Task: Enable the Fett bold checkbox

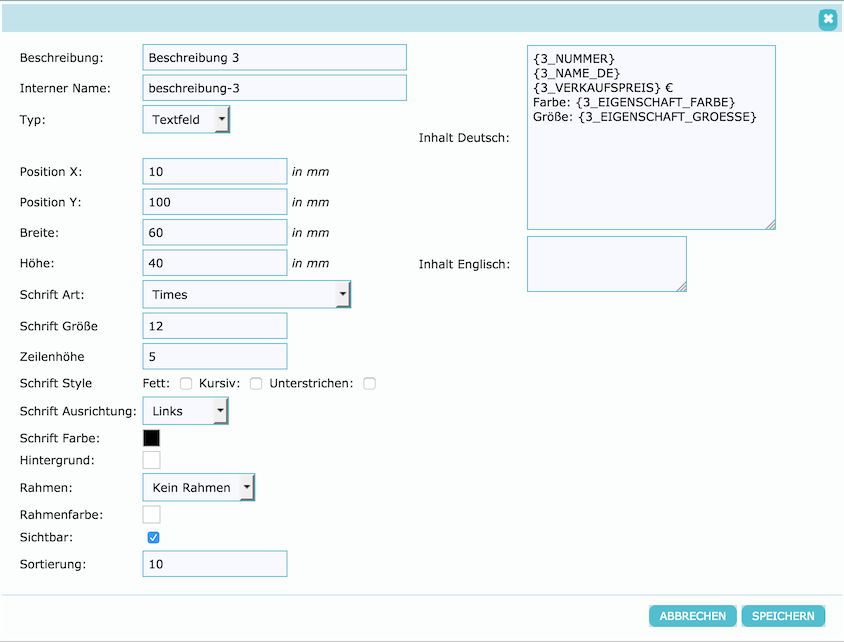Action: pos(186,383)
